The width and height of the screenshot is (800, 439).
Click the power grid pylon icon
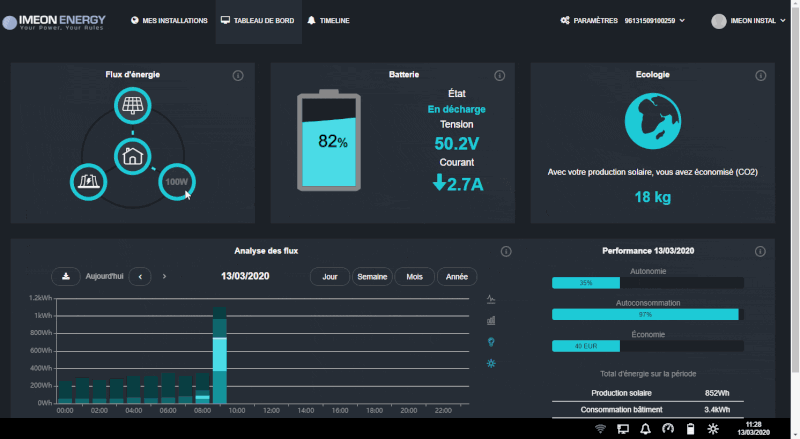point(87,182)
